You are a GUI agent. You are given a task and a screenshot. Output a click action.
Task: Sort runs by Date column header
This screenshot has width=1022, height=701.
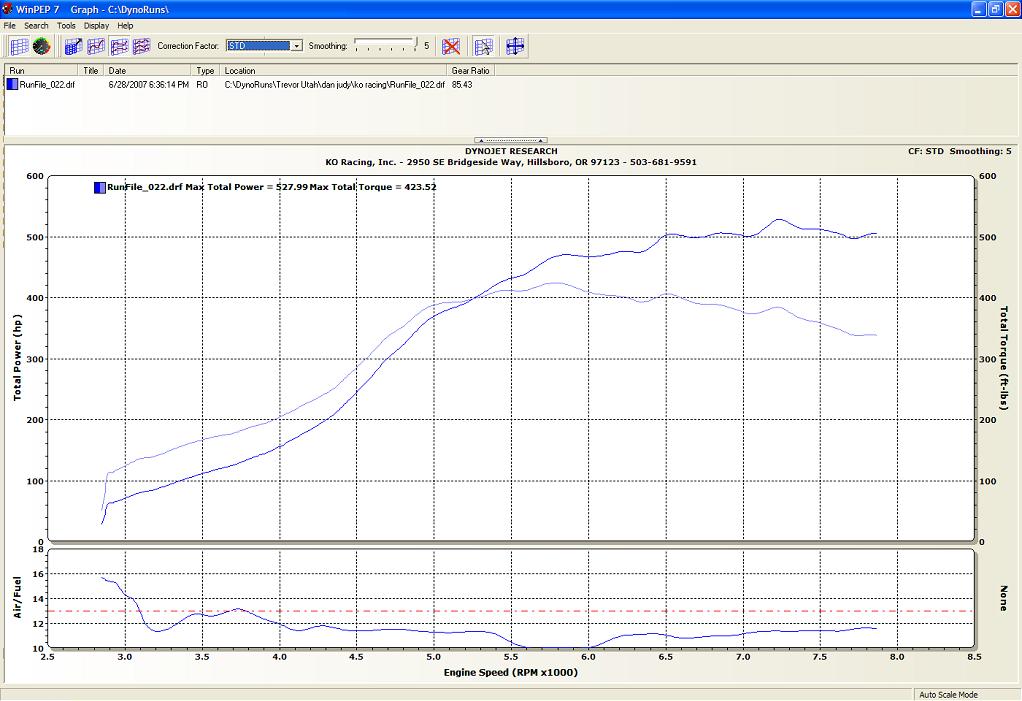click(148, 71)
